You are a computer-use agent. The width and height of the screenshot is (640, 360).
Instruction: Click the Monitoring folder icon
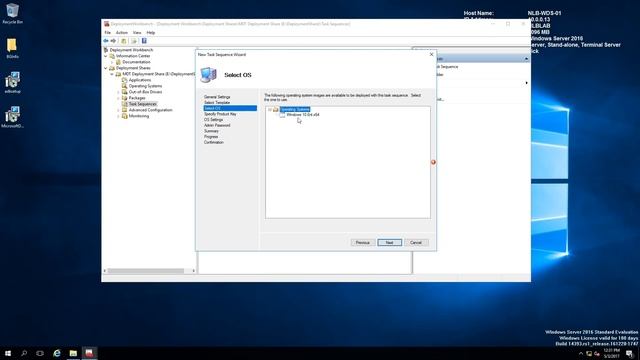pyautogui.click(x=124, y=116)
